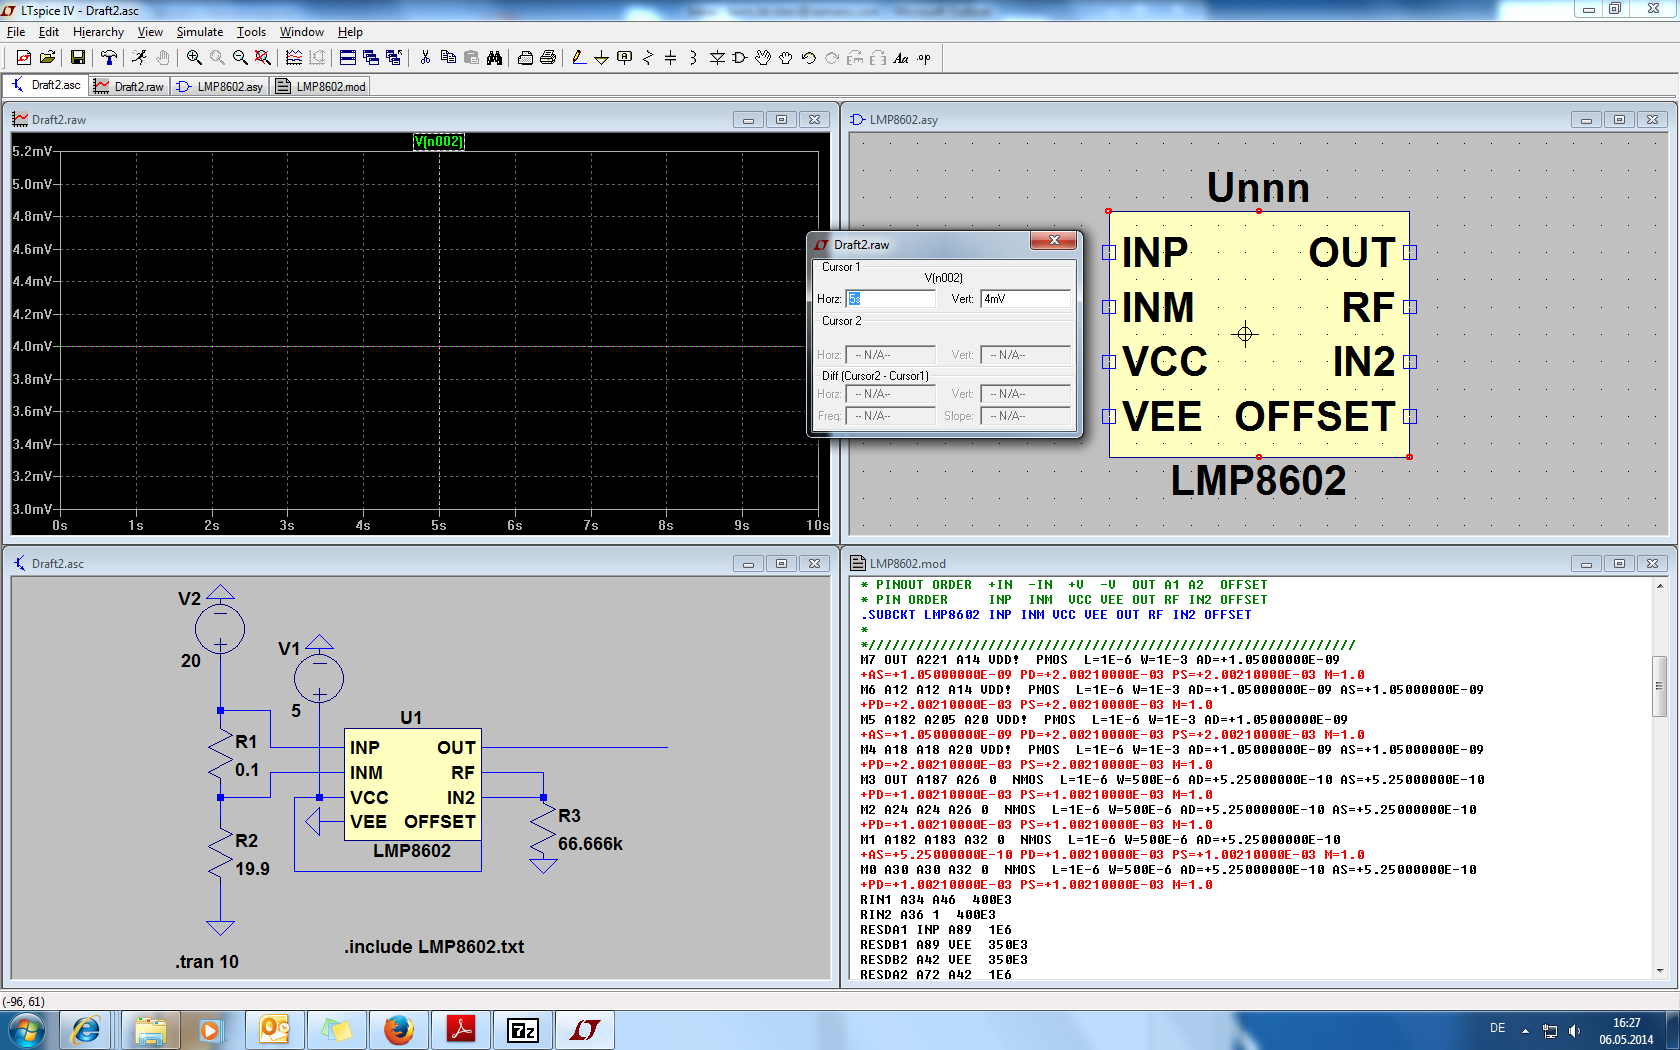Click the V(n002) trace label on plot
1680x1050 pixels.
(x=439, y=141)
